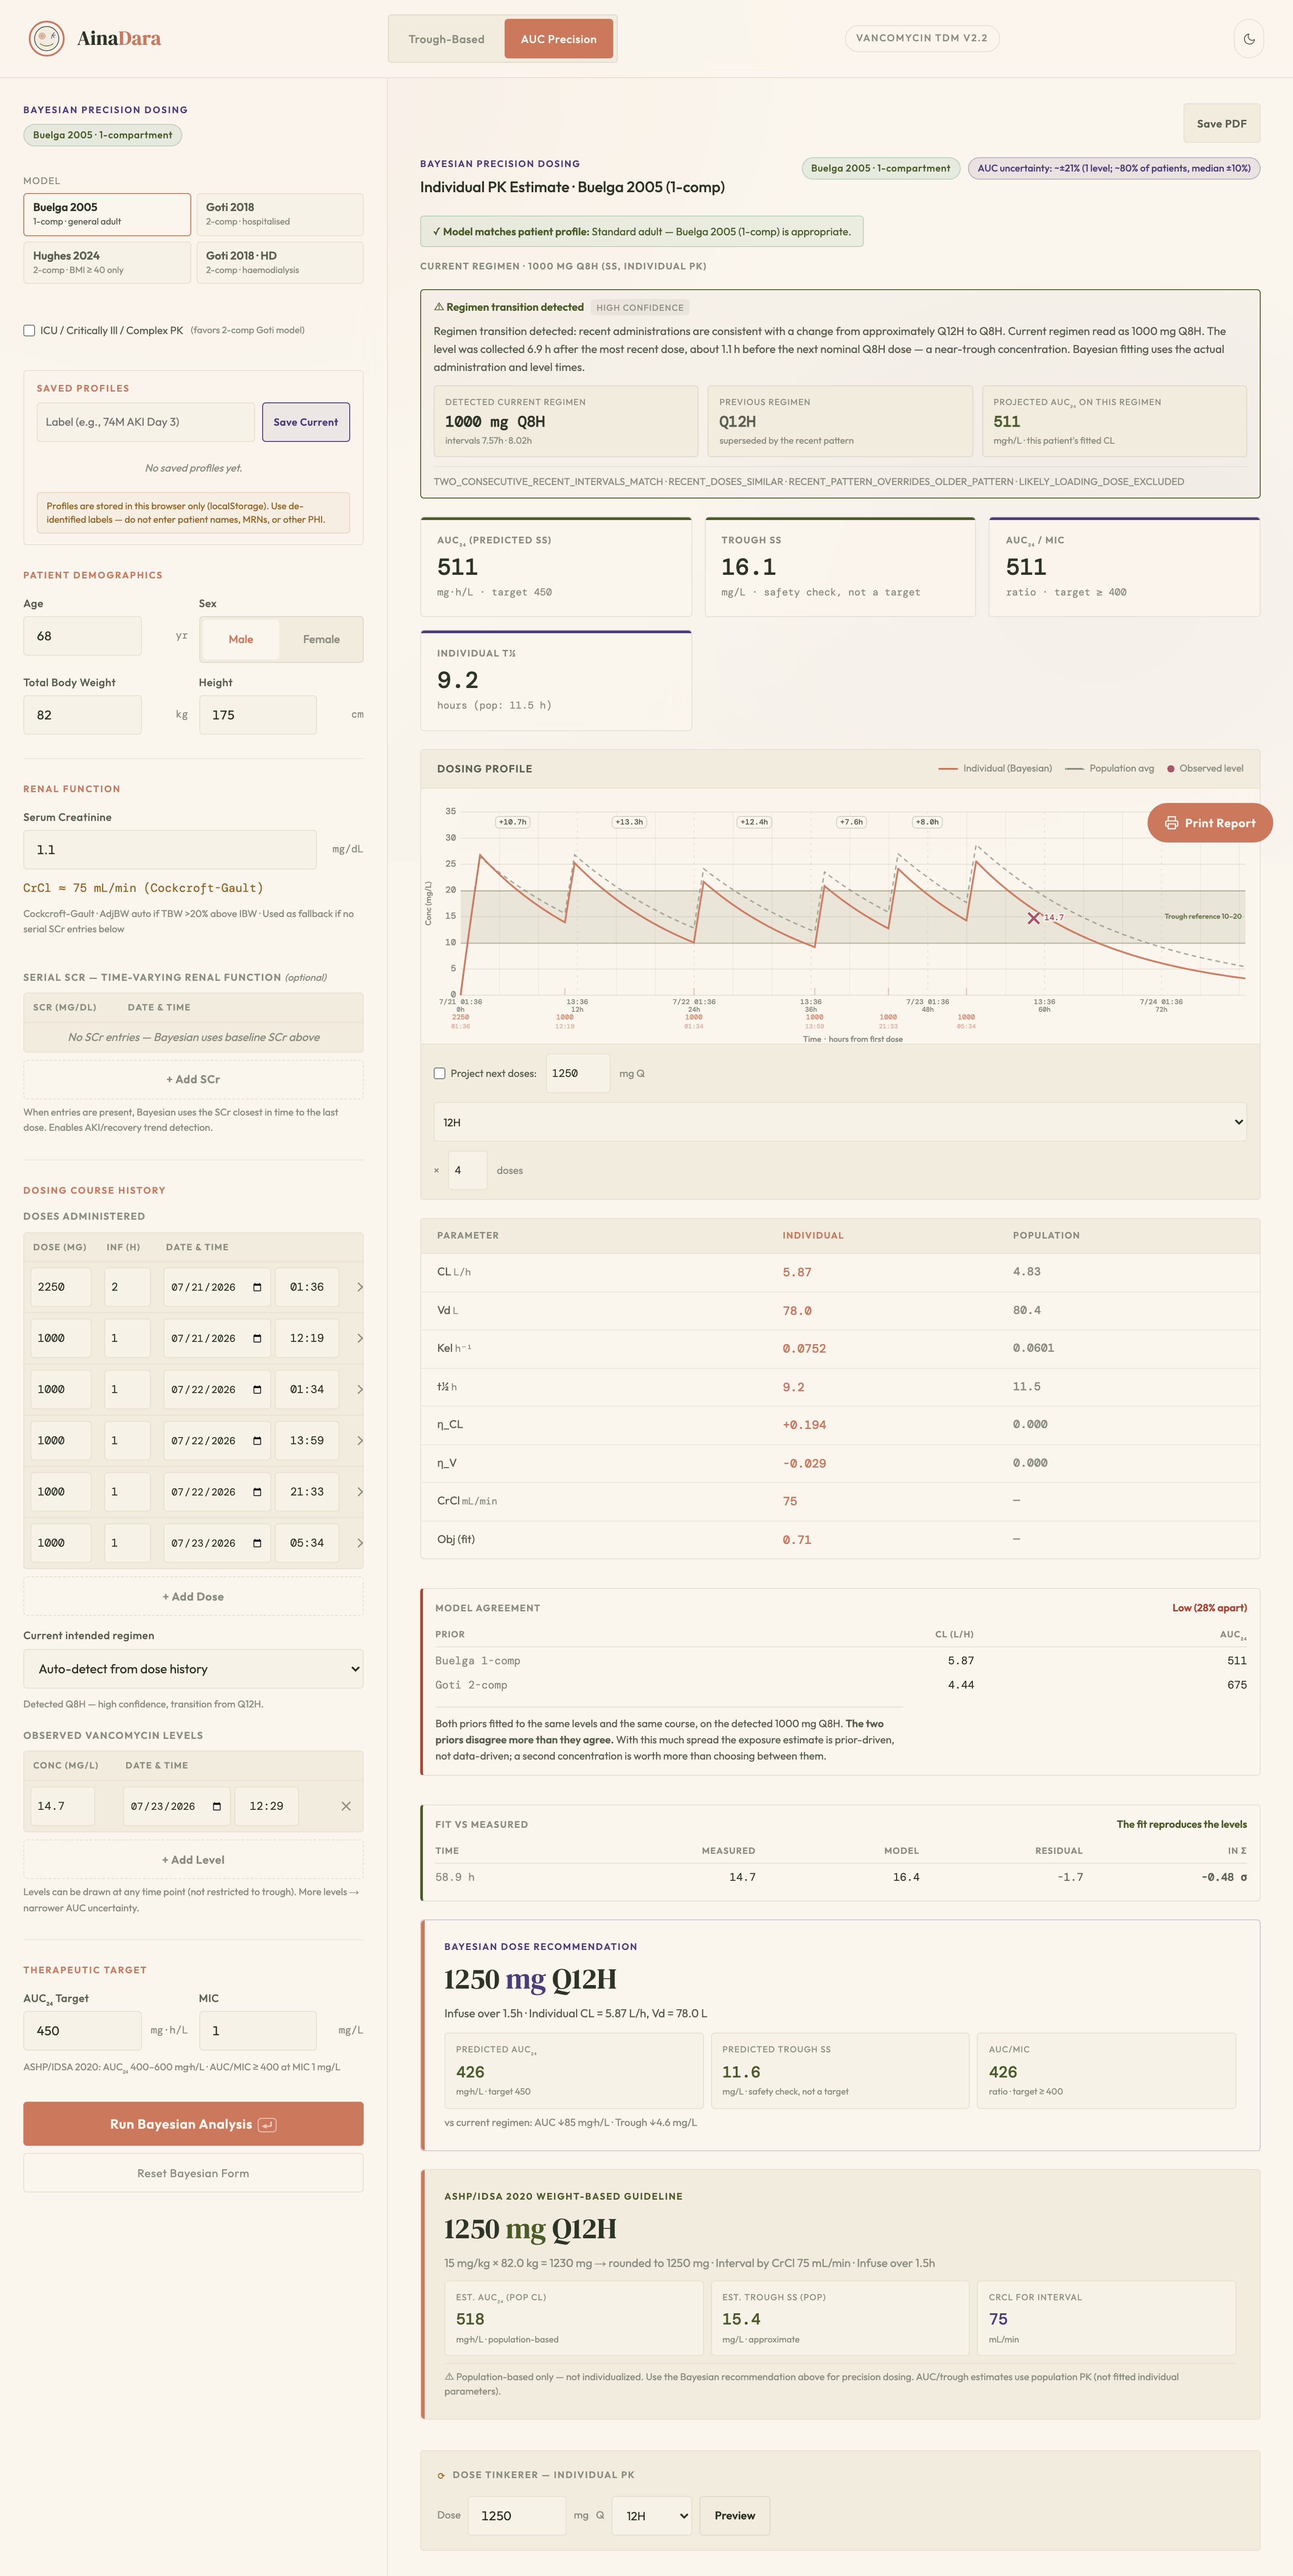This screenshot has height=2576, width=1293.
Task: Click chevron beside 21:33 dose row
Action: point(359,1491)
